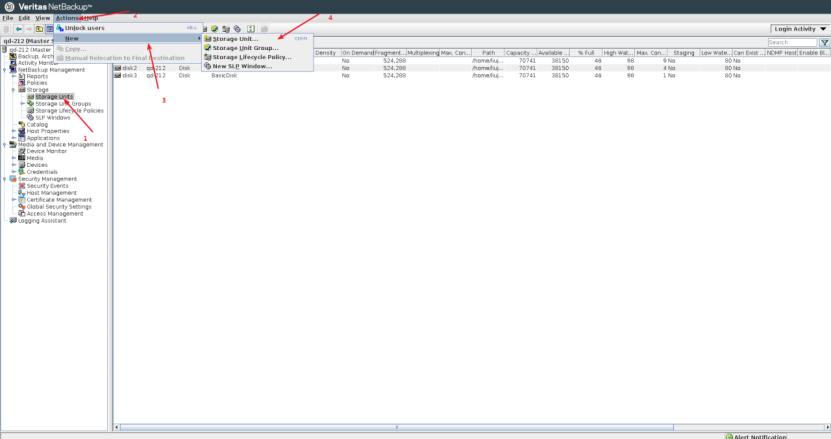Select the Storage Lifecycle Policies tree item
Viewport: 831px width, 439px height.
pyautogui.click(x=69, y=111)
